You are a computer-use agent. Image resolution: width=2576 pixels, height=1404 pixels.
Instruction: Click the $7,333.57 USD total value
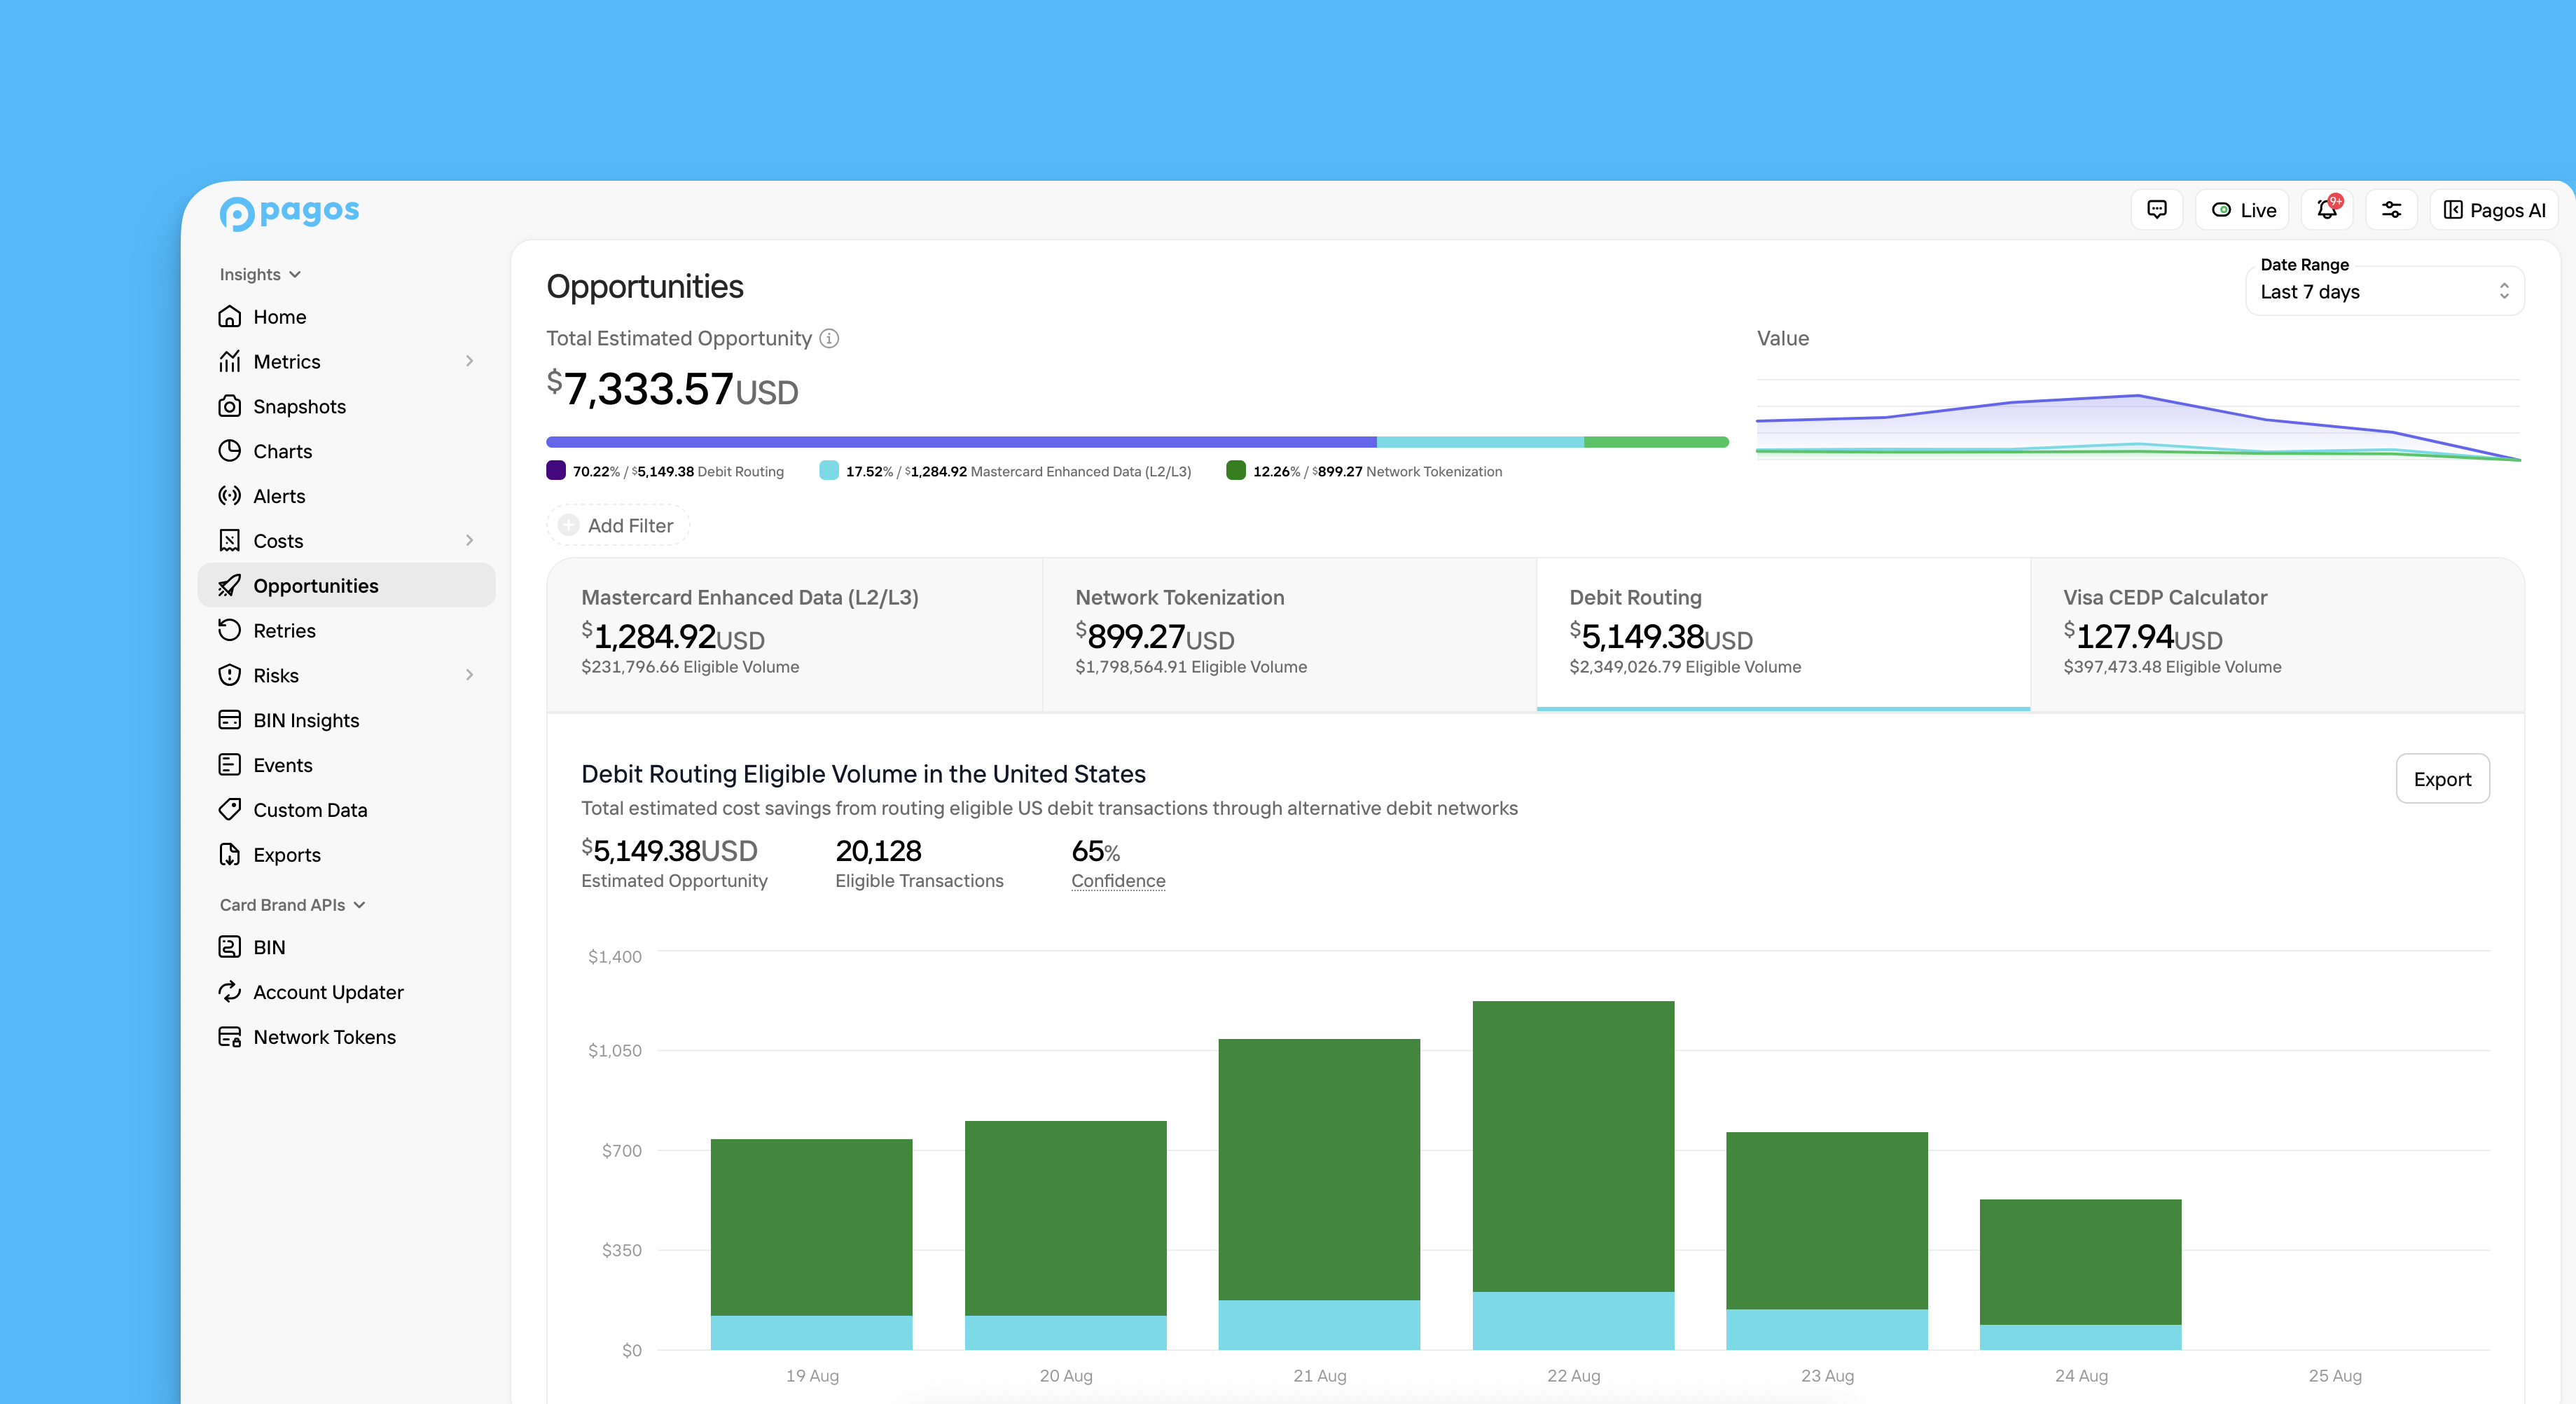tap(672, 389)
